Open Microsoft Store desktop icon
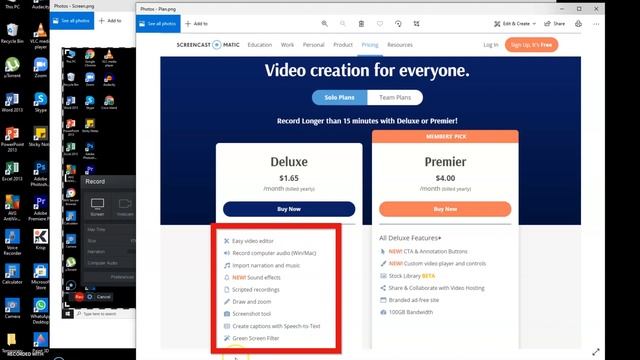 (40, 277)
